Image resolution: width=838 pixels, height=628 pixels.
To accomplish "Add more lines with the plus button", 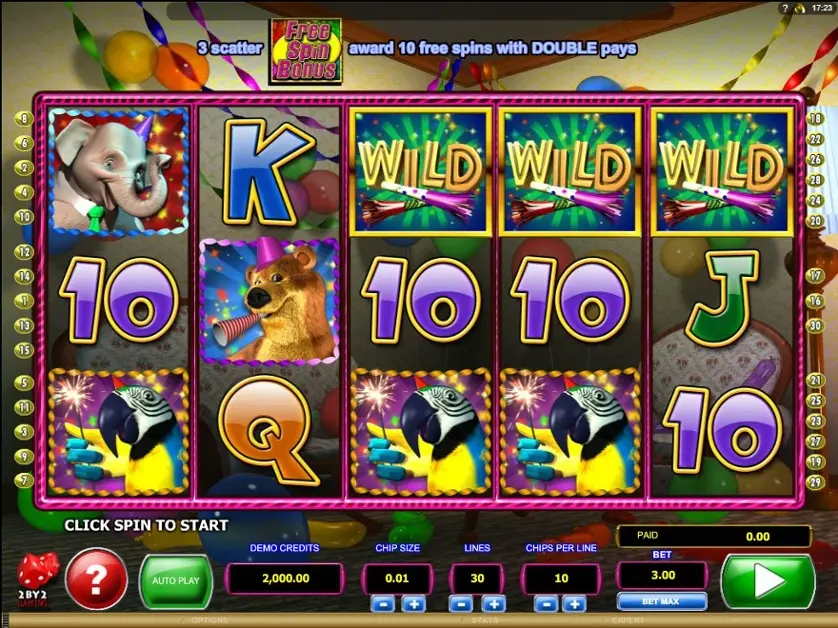I will pyautogui.click(x=493, y=604).
